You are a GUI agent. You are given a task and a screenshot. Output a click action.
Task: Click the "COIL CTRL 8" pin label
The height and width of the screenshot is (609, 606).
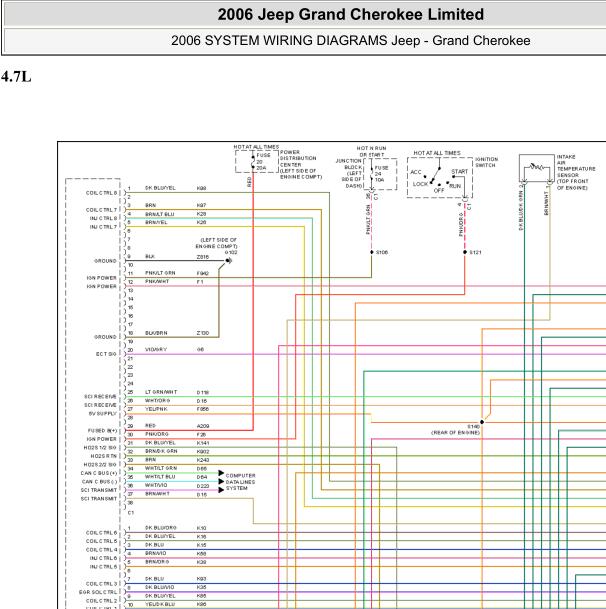point(101,193)
